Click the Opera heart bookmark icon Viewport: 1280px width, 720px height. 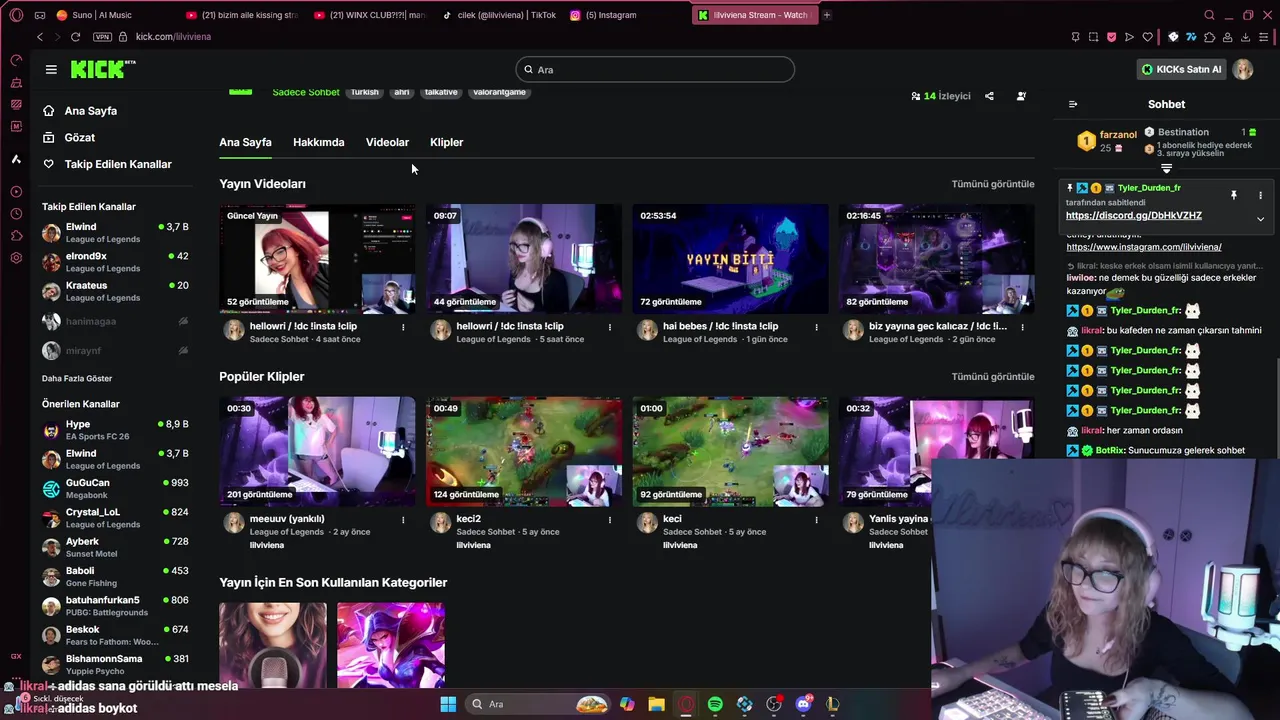click(1147, 37)
